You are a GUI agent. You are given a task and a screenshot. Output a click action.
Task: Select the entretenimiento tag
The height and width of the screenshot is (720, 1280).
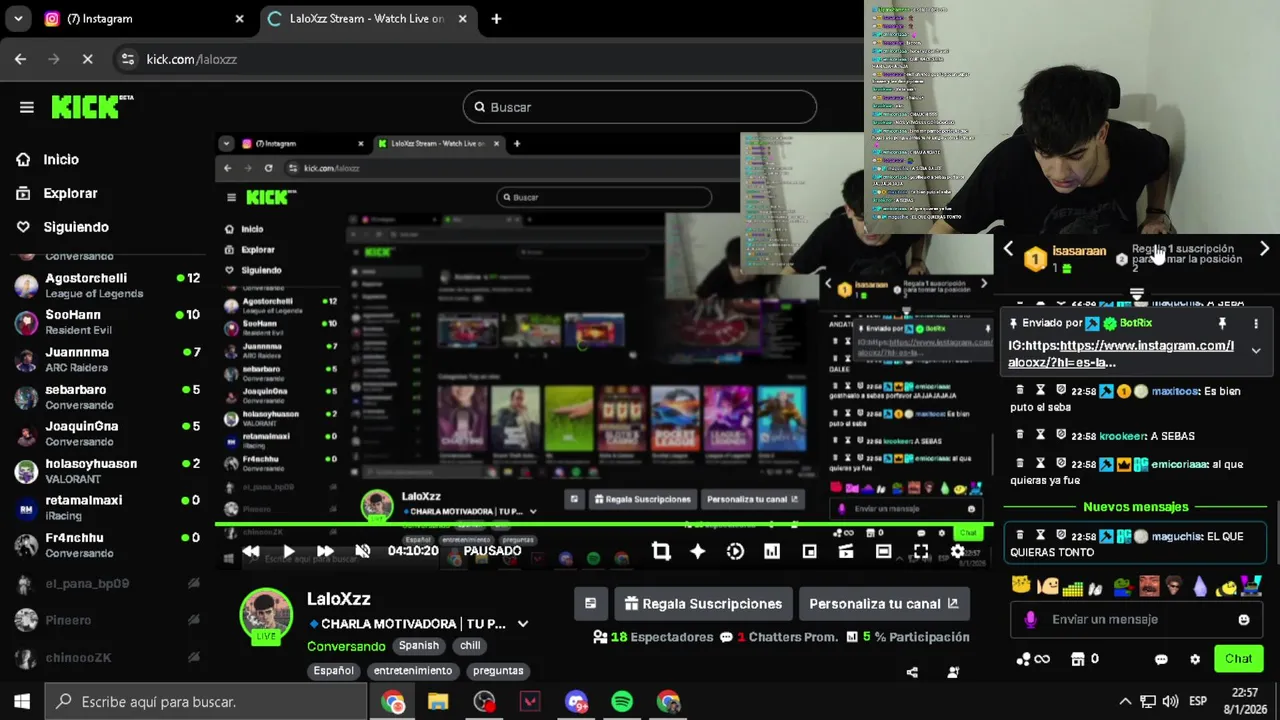(x=413, y=671)
